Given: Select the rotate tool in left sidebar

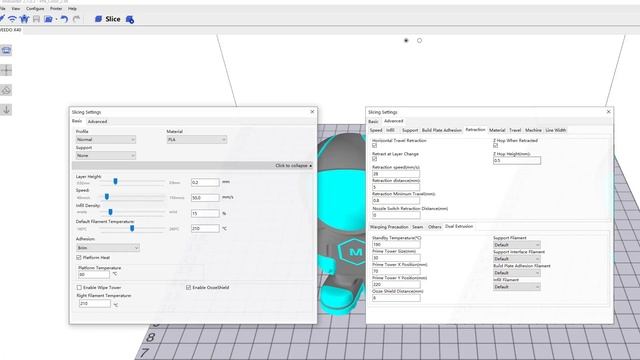Looking at the screenshot, I should pyautogui.click(x=6, y=90).
